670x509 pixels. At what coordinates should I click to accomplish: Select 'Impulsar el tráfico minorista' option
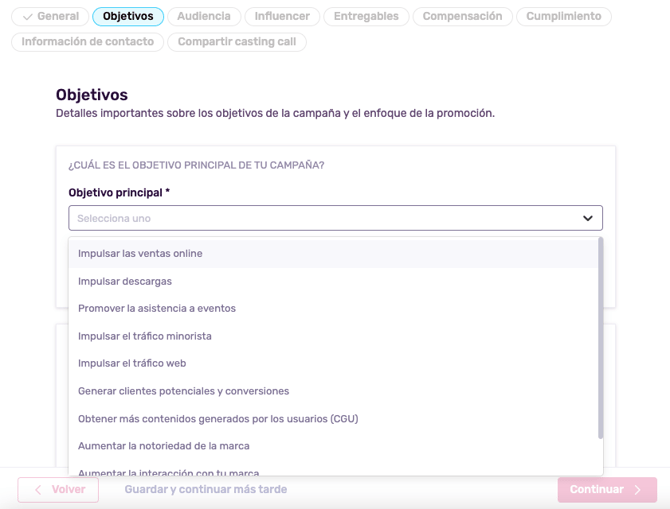point(145,336)
